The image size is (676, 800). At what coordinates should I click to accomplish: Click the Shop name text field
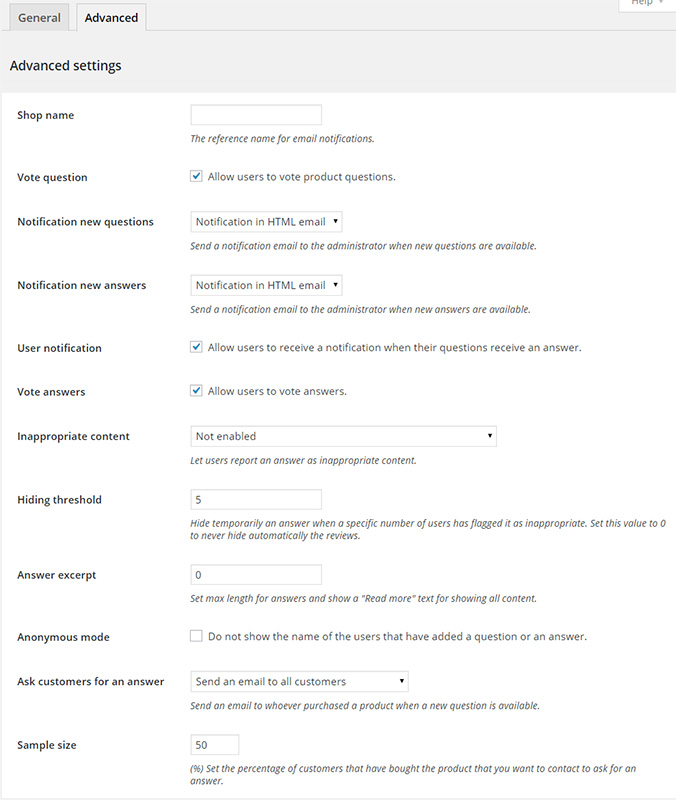(x=256, y=115)
